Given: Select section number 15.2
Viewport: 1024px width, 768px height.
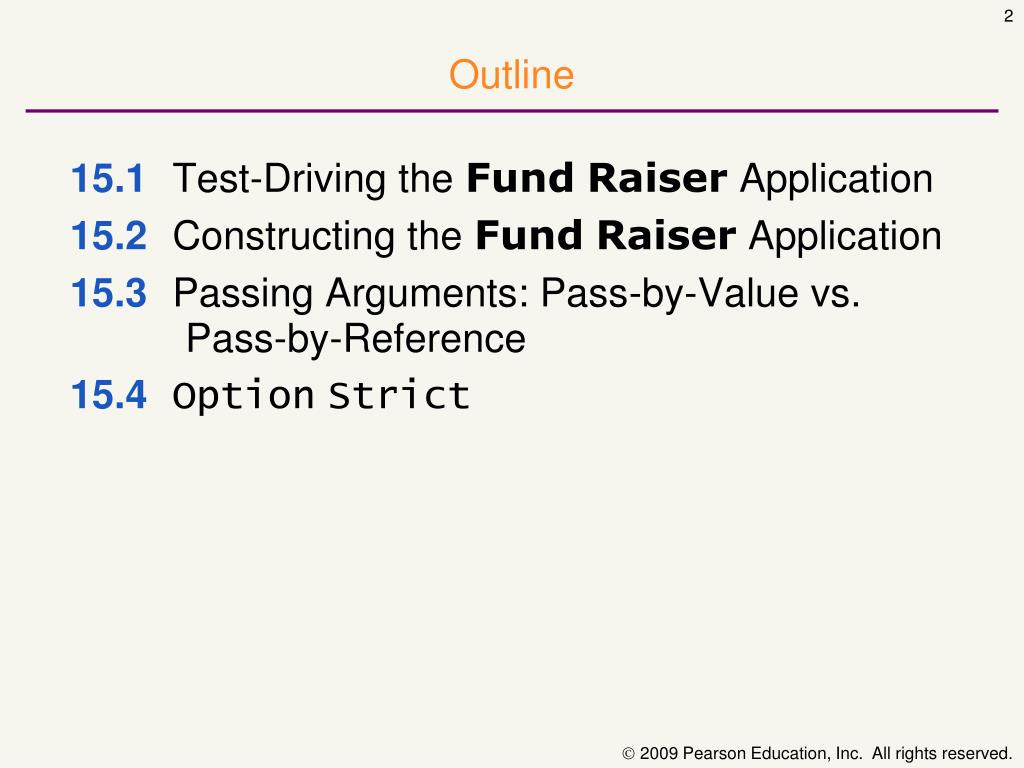Looking at the screenshot, I should [x=108, y=236].
